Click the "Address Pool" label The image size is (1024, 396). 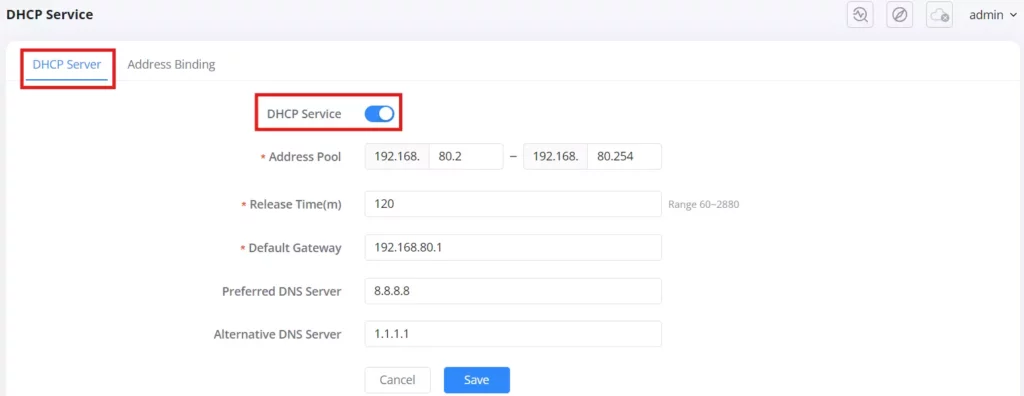pos(305,157)
